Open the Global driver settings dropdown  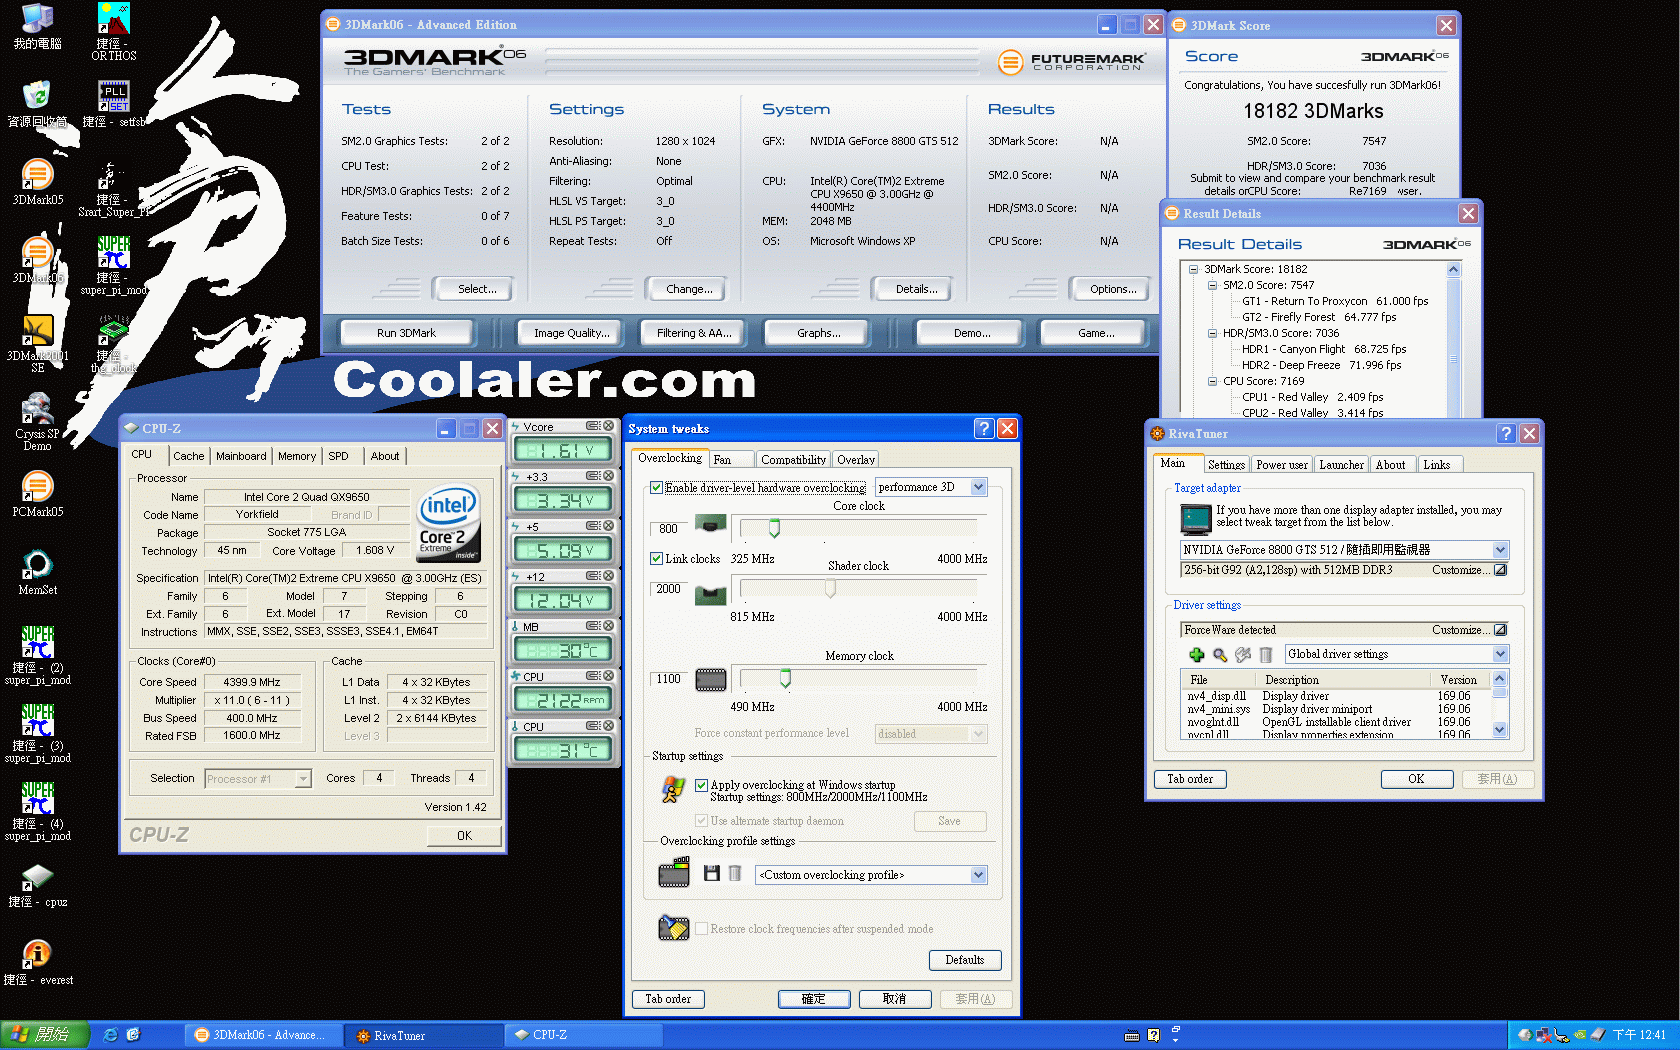[x=1500, y=654]
